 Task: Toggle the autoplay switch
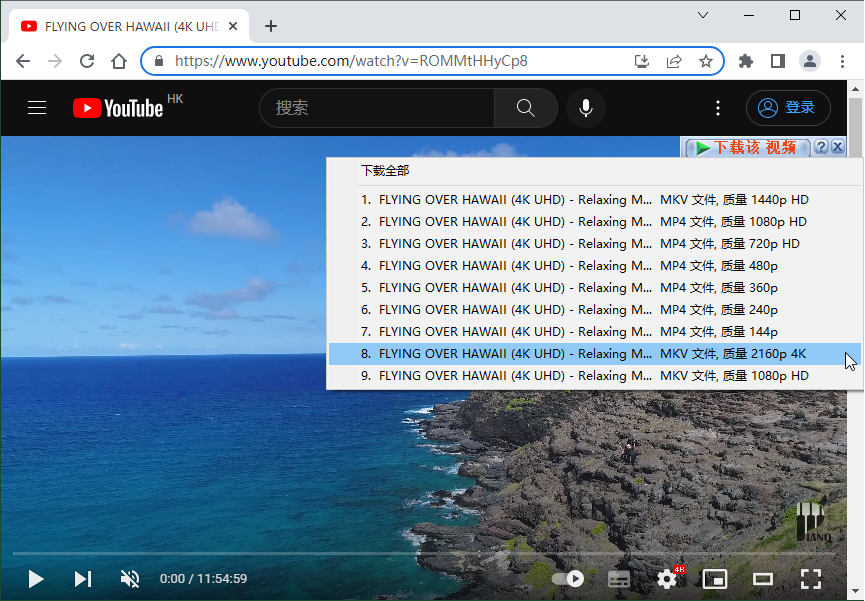pyautogui.click(x=568, y=579)
